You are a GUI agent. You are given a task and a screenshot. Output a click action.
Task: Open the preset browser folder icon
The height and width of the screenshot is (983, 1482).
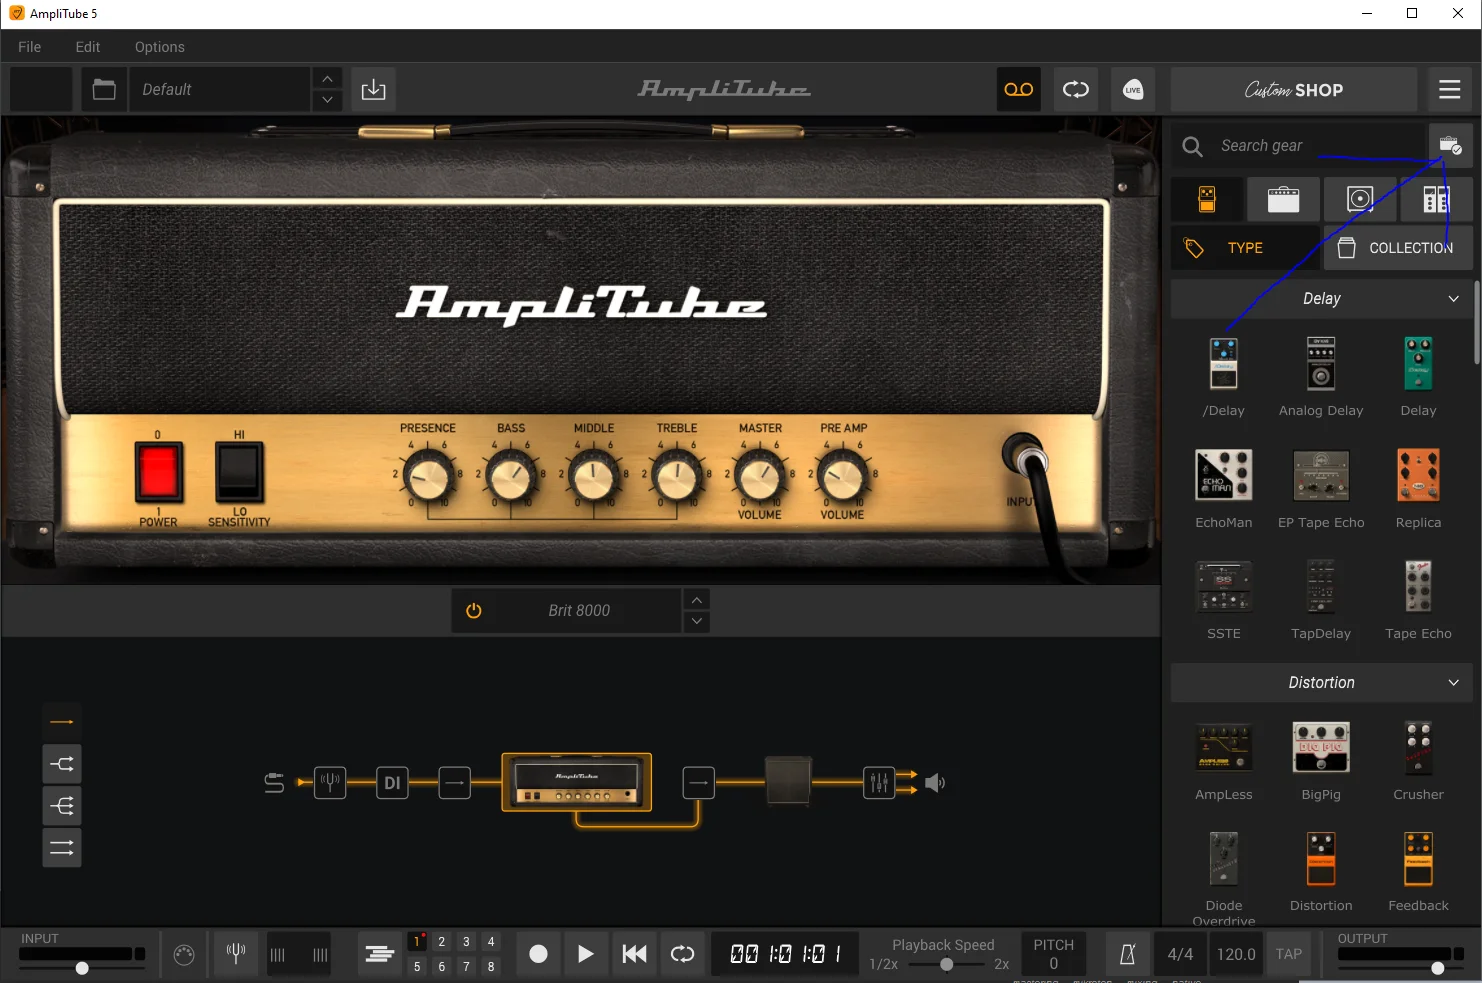click(104, 89)
